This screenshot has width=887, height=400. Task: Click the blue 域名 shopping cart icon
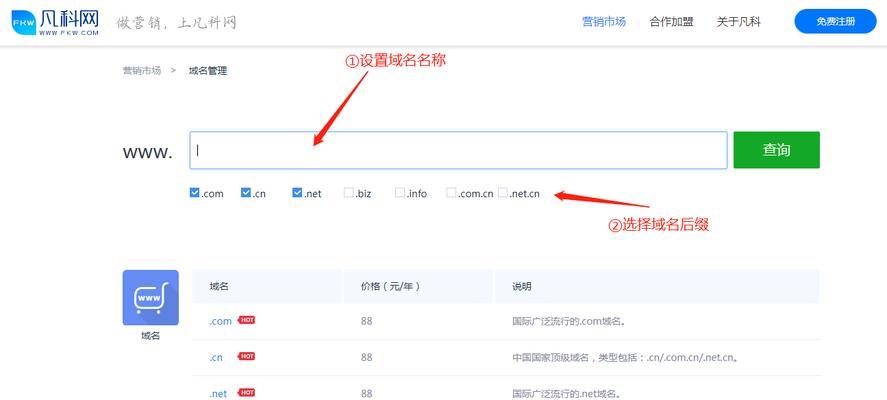click(x=150, y=298)
